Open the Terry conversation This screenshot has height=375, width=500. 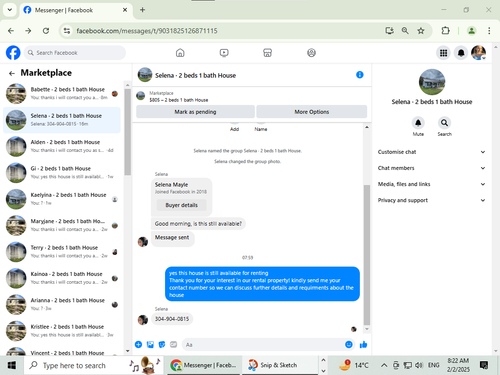coord(62,251)
